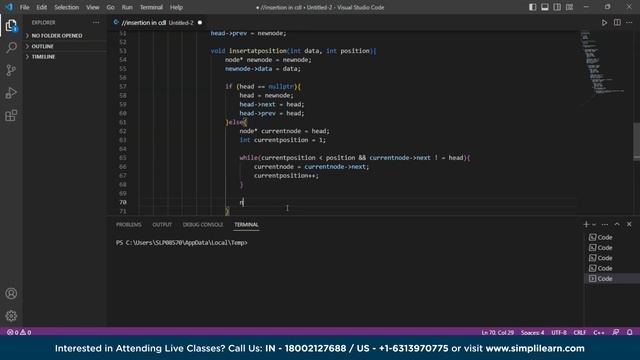
Task: Open the Go menu
Action: coord(111,7)
